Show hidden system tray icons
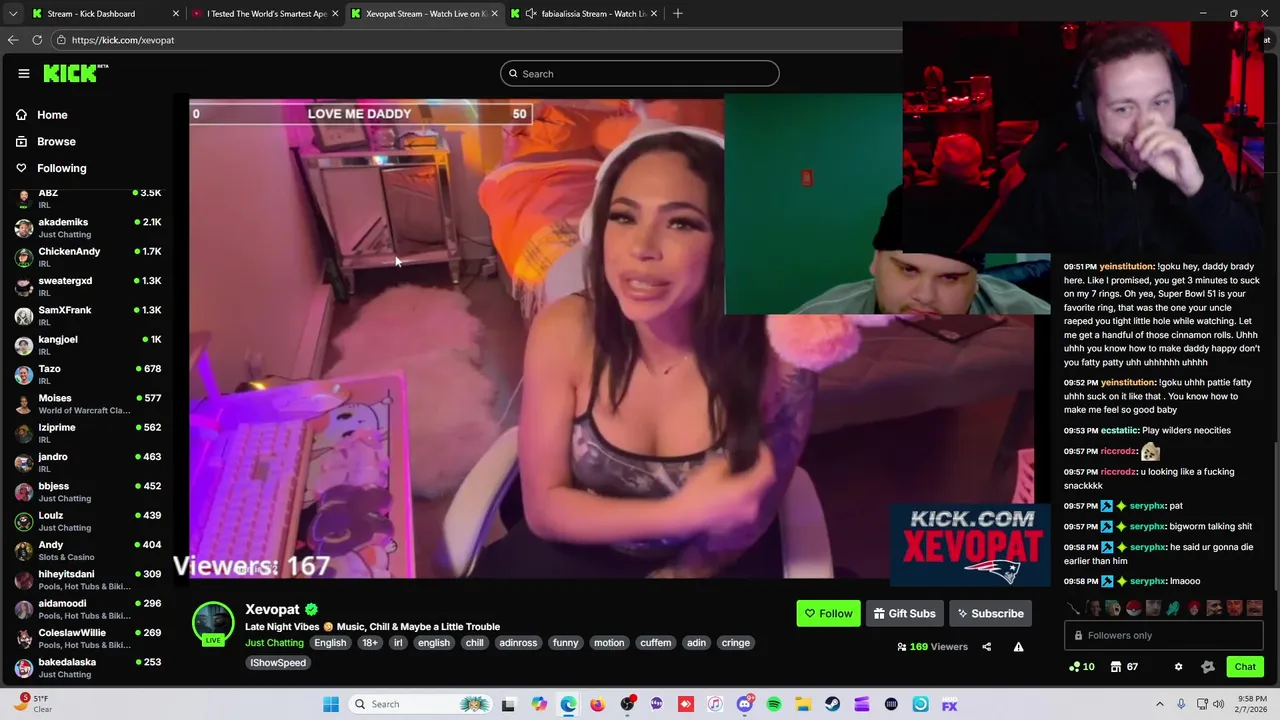Screen dimensions: 1280x720 pyautogui.click(x=1160, y=704)
